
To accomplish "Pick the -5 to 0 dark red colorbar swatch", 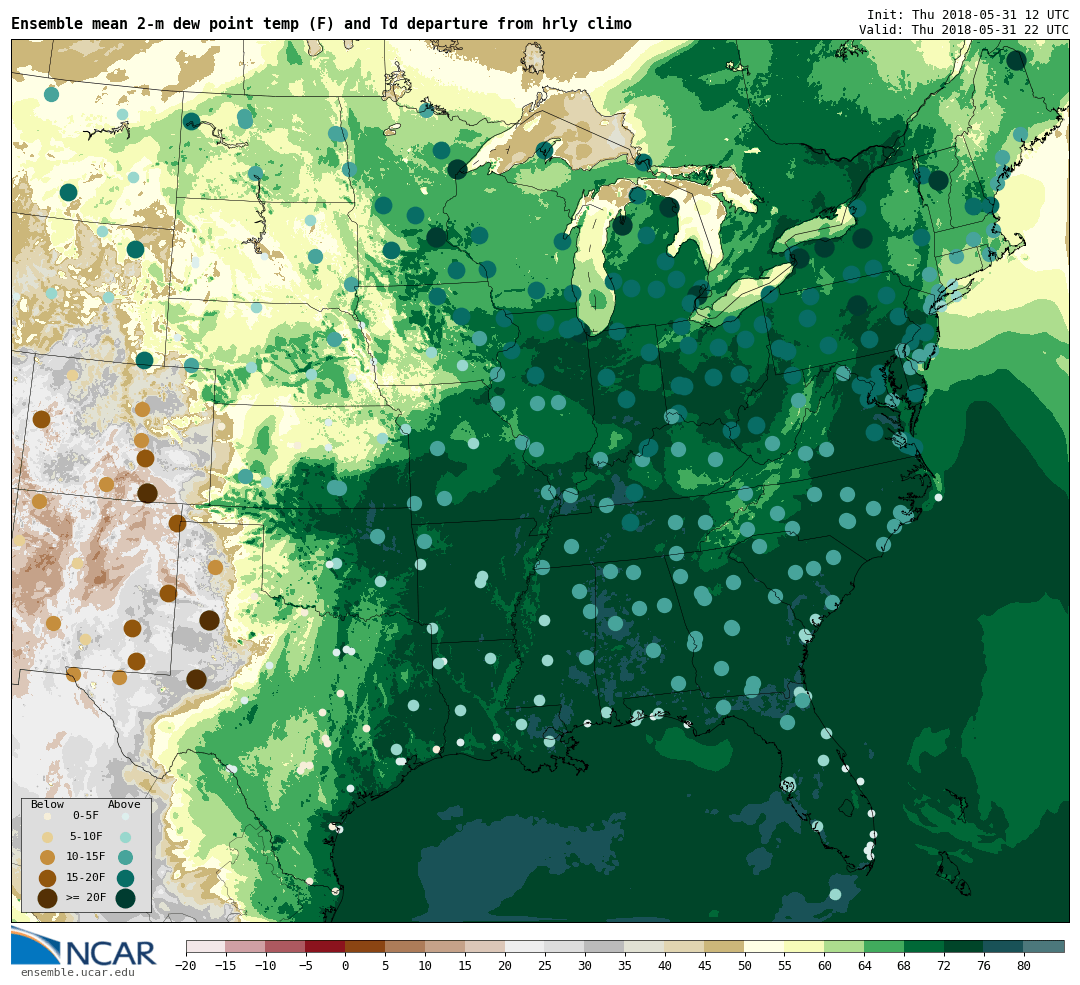I will tap(326, 946).
